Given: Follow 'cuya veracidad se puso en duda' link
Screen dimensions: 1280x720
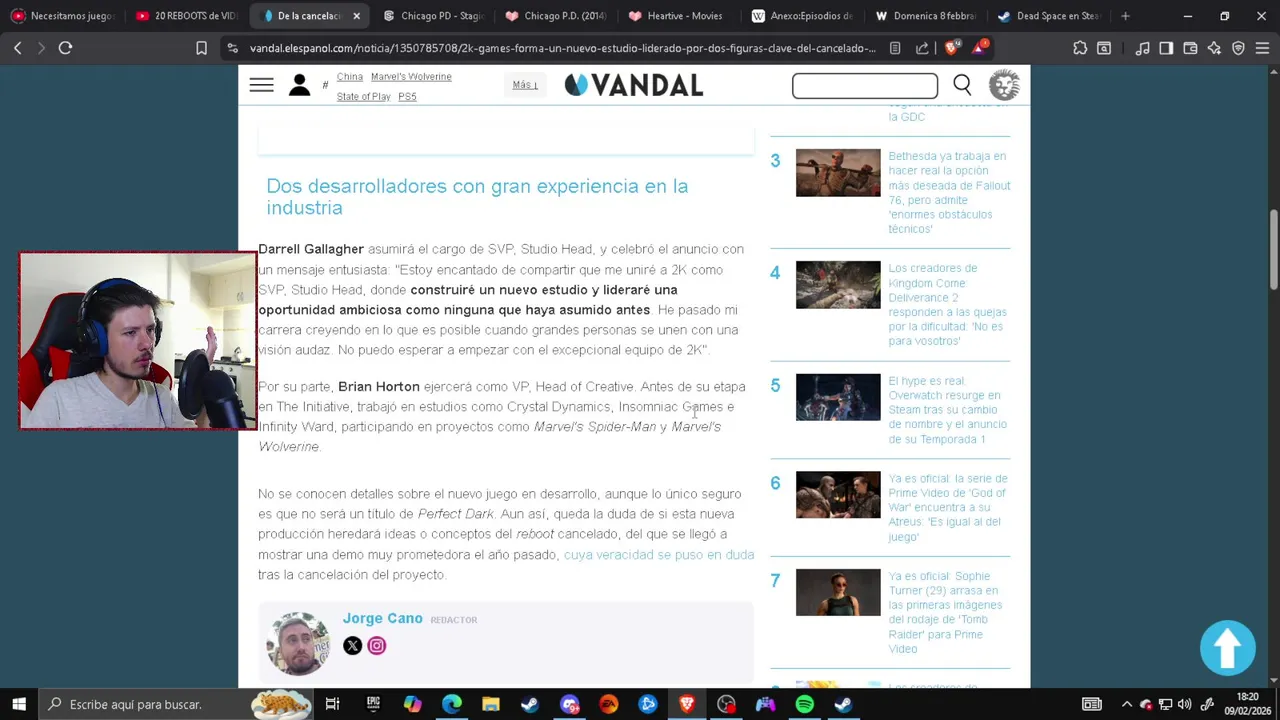Looking at the screenshot, I should coord(659,555).
